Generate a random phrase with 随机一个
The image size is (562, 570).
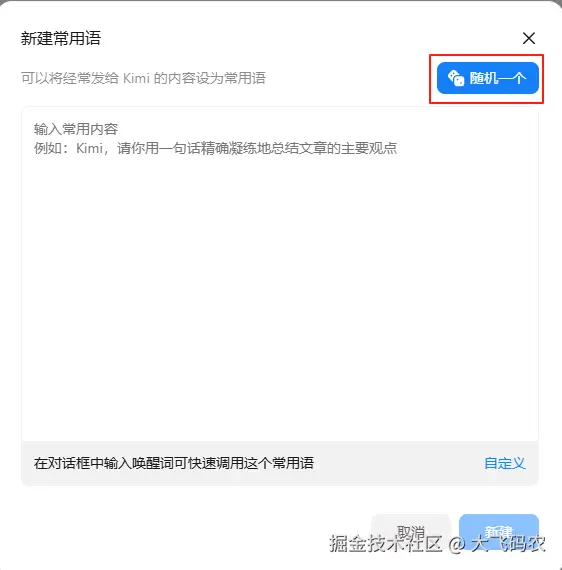pos(487,78)
